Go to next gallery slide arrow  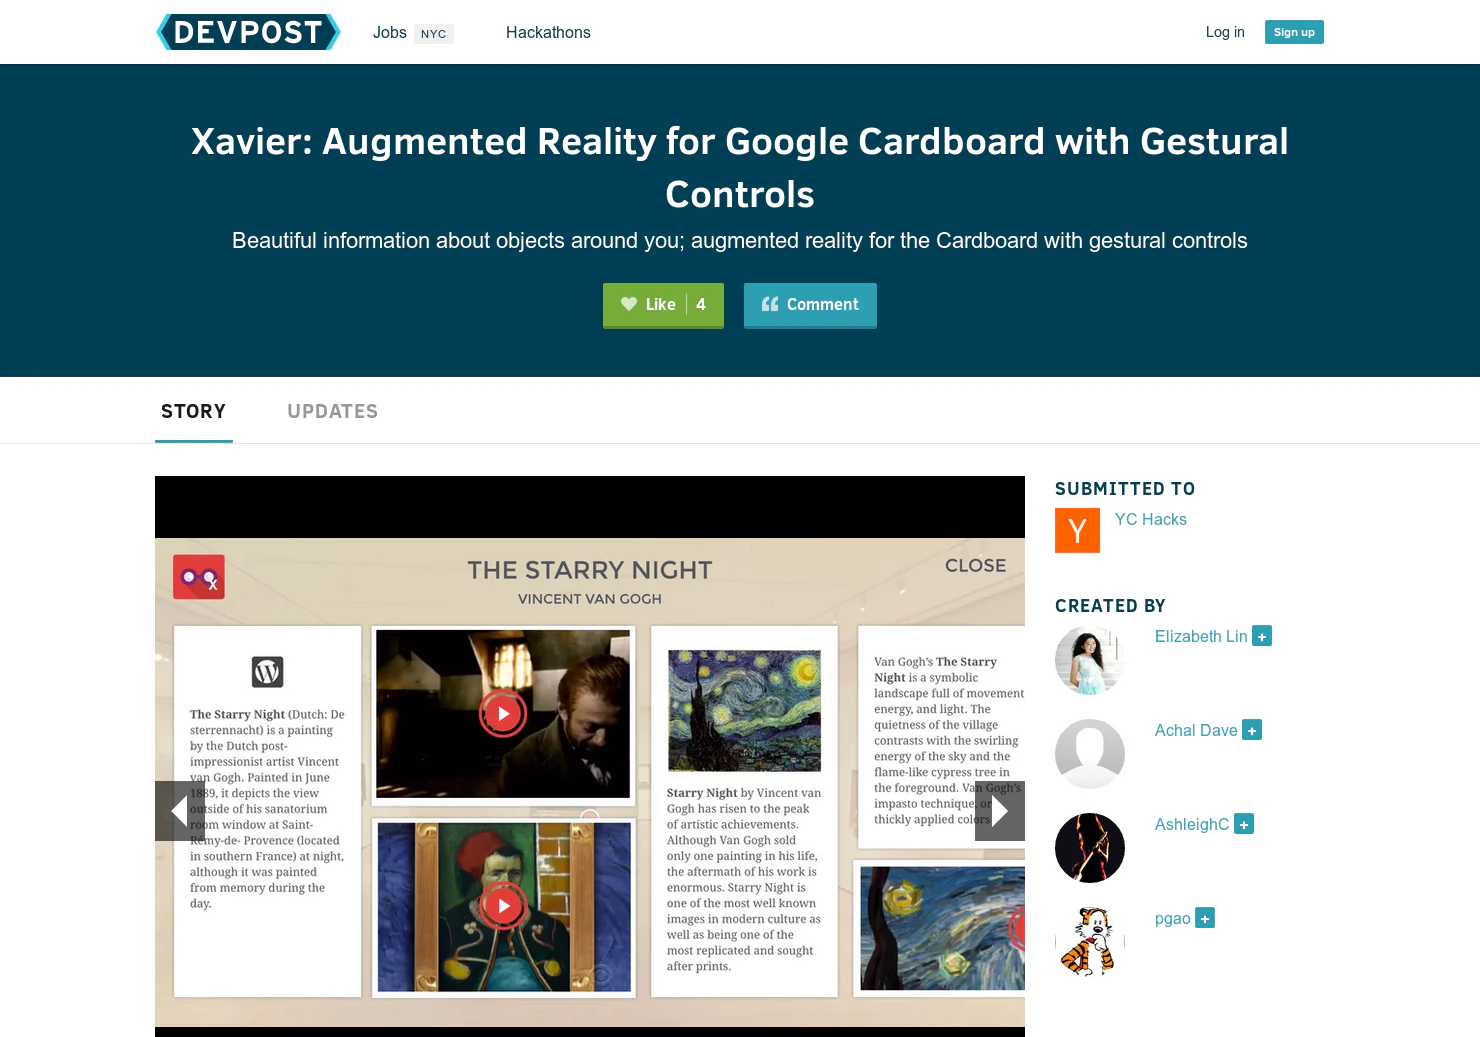[1000, 811]
